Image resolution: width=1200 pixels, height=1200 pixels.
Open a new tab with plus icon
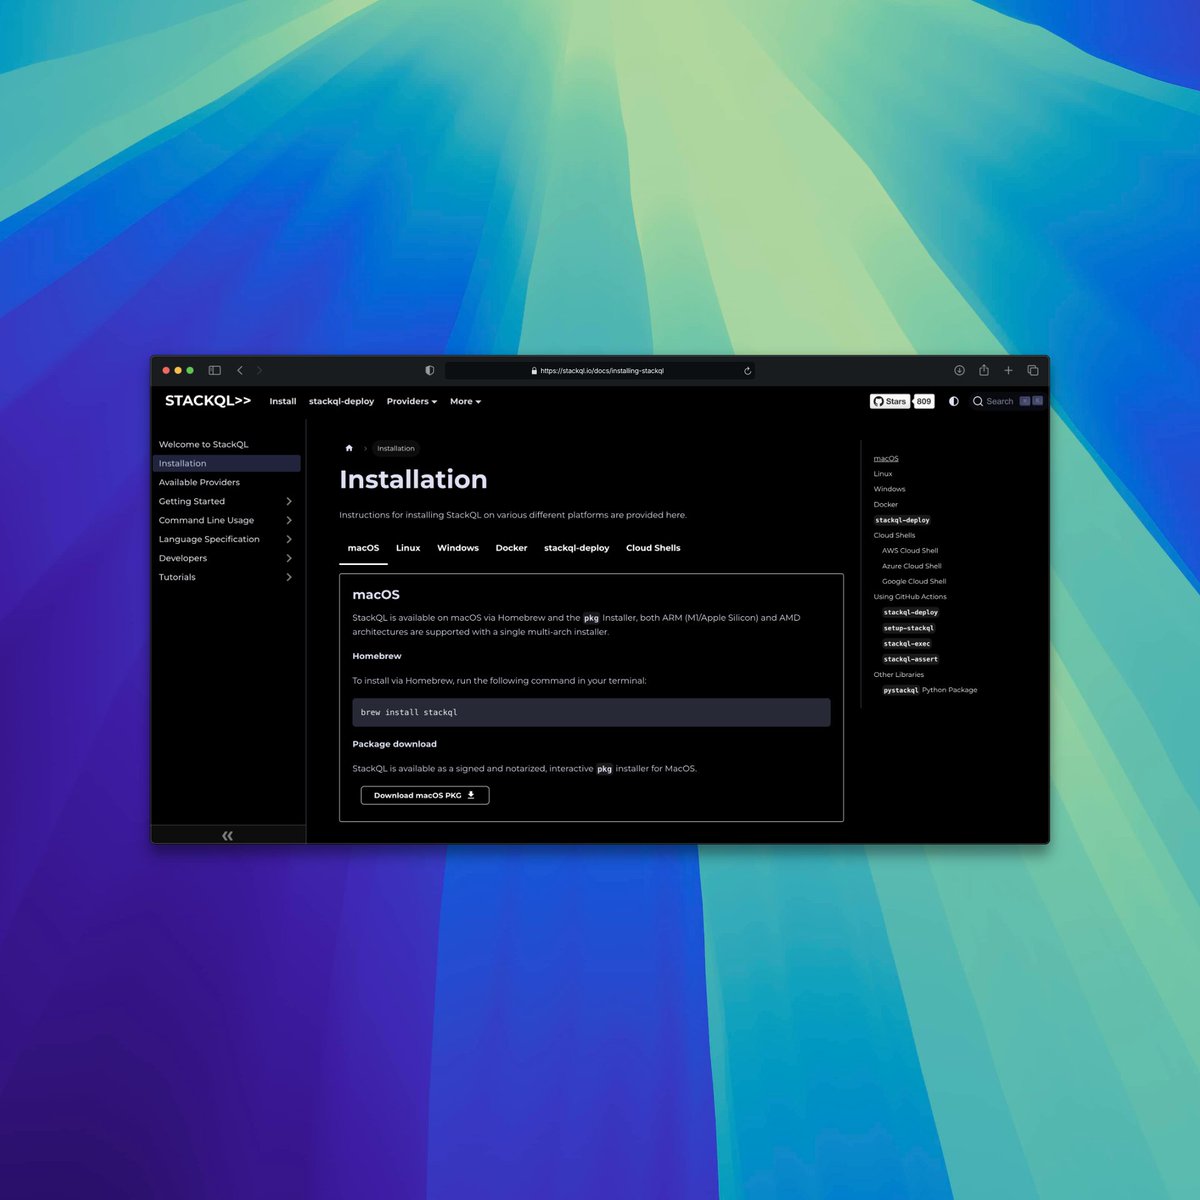[x=1008, y=370]
